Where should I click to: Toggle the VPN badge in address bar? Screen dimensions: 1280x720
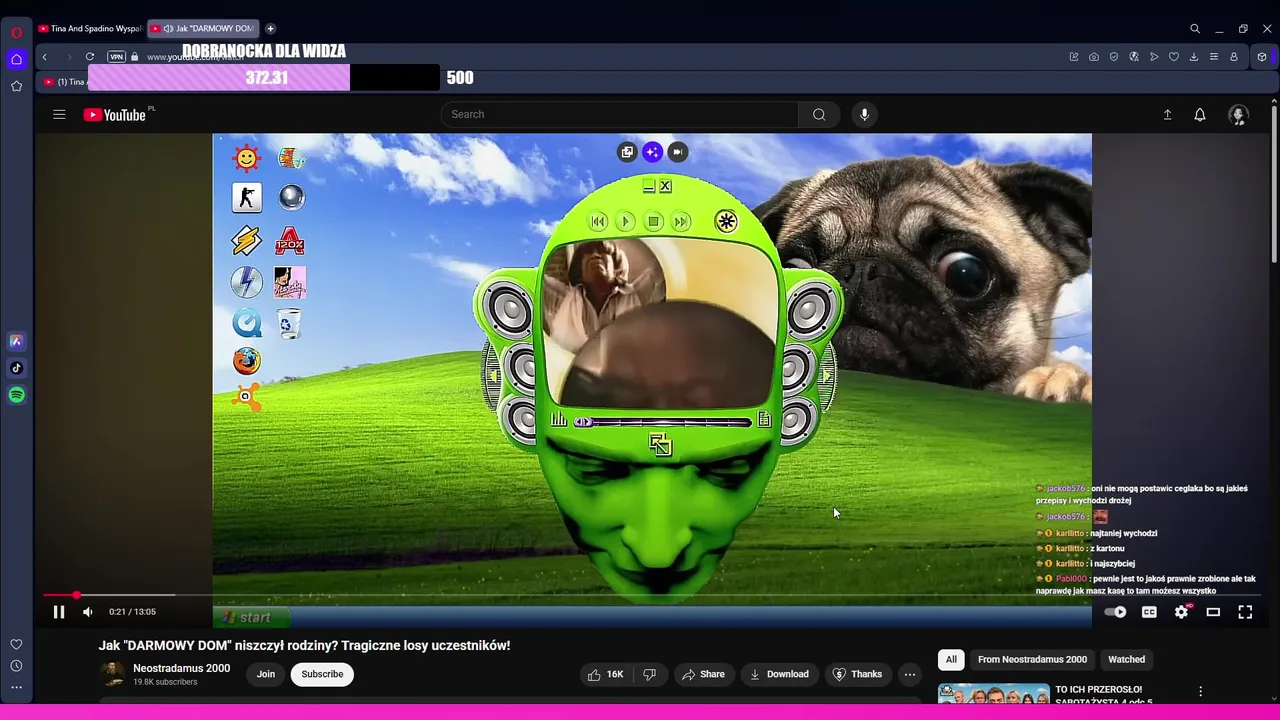117,57
